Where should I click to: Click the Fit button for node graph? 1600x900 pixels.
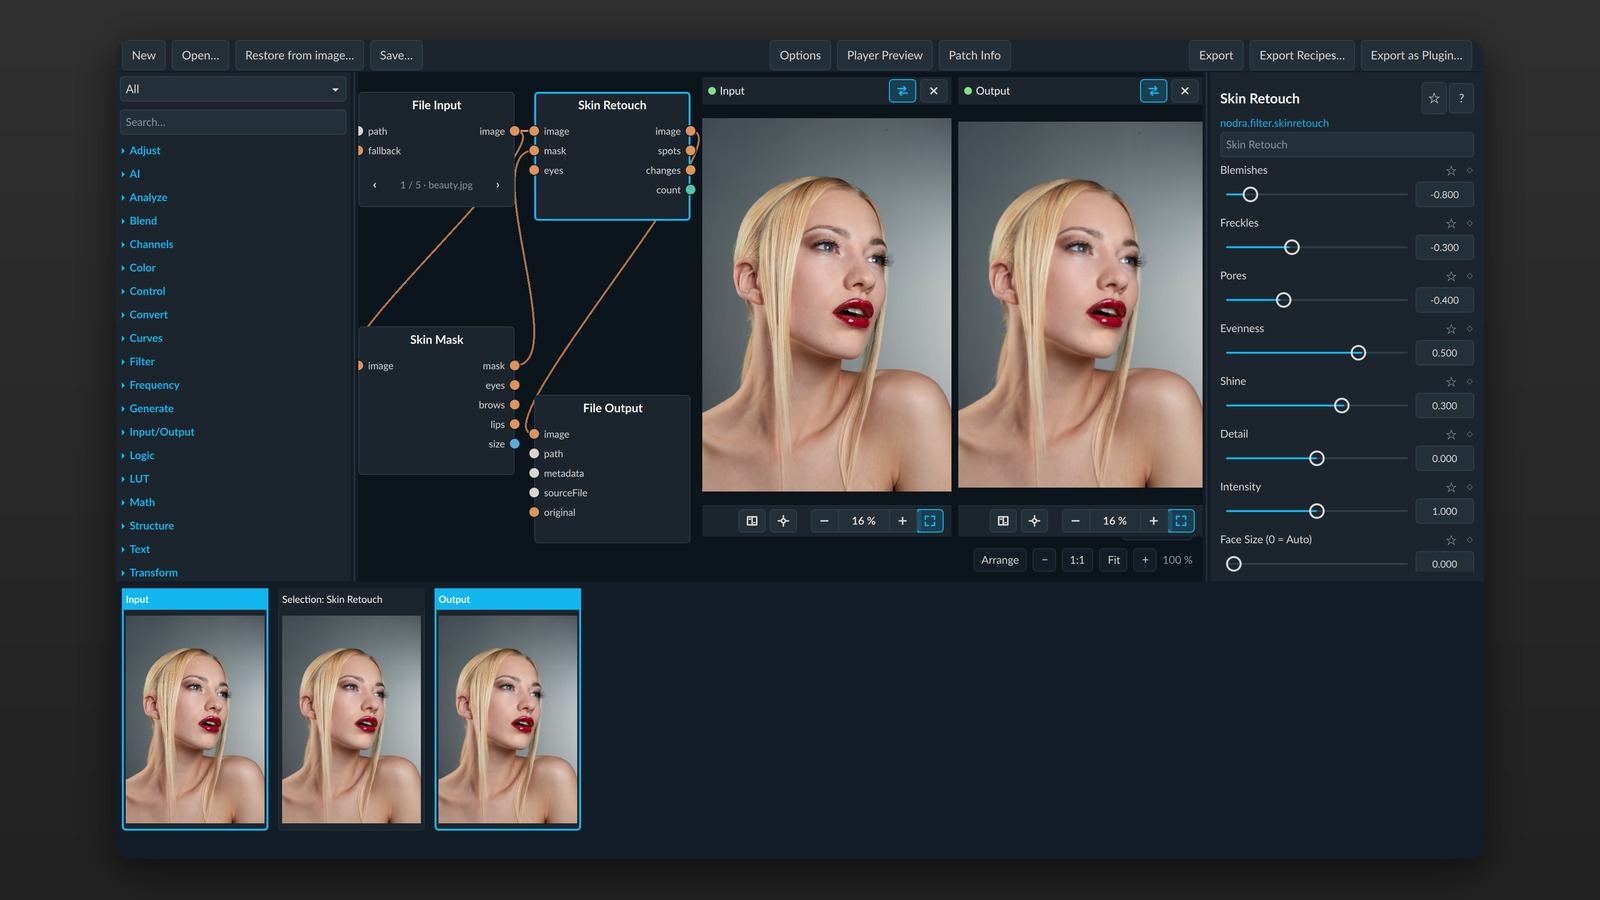pyautogui.click(x=1113, y=560)
